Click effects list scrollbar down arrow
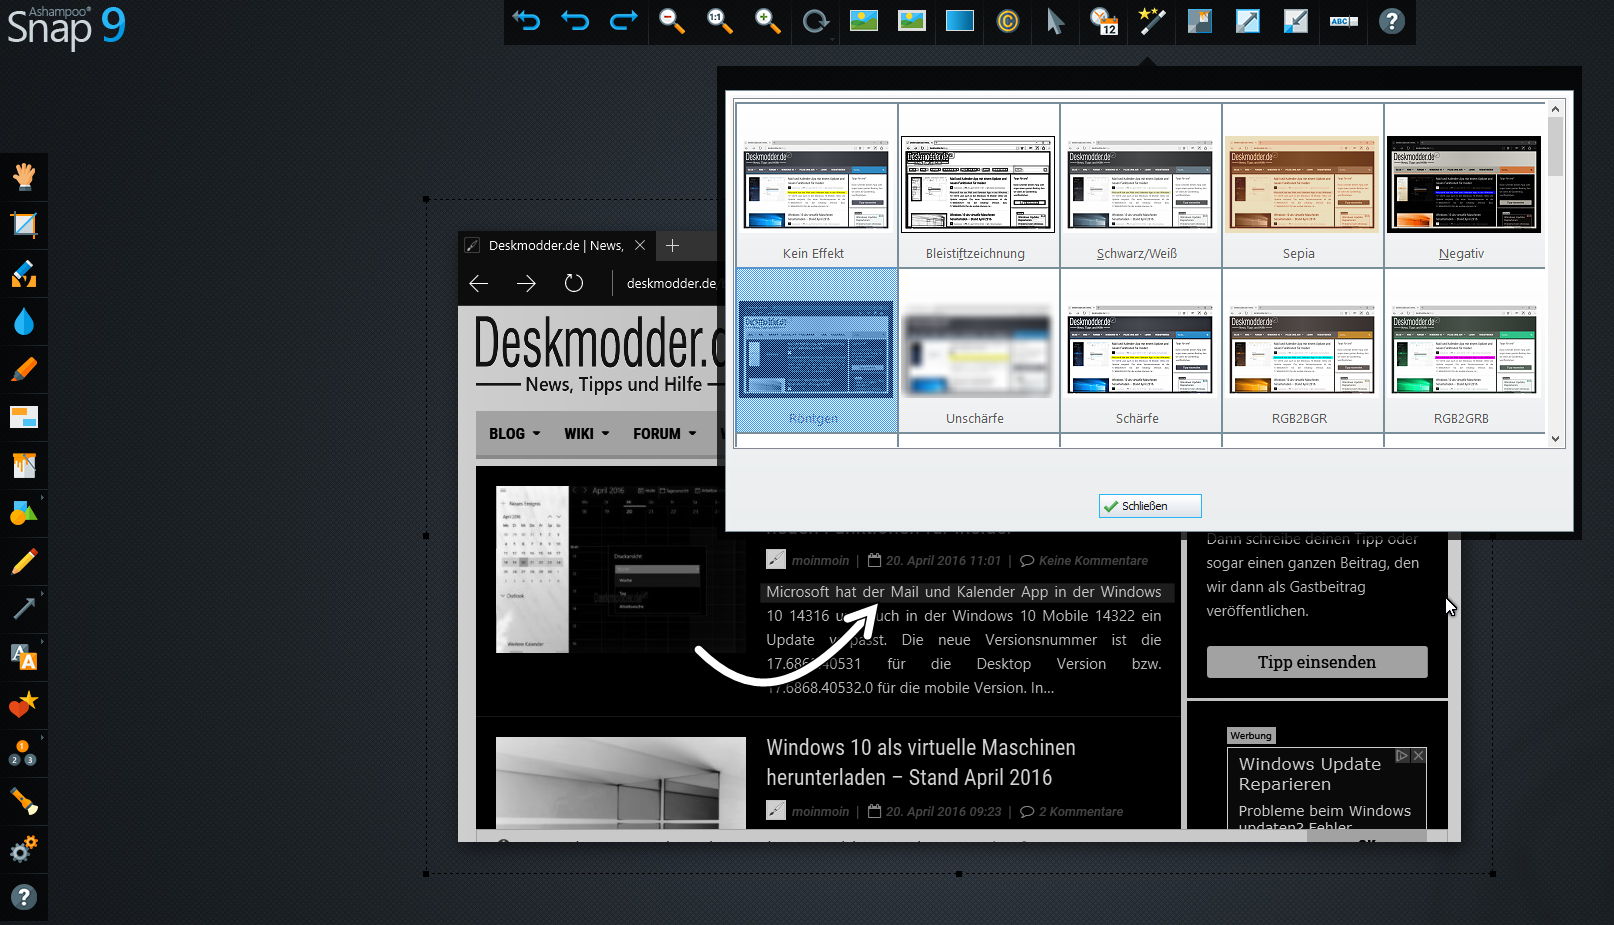The image size is (1614, 925). [x=1555, y=438]
